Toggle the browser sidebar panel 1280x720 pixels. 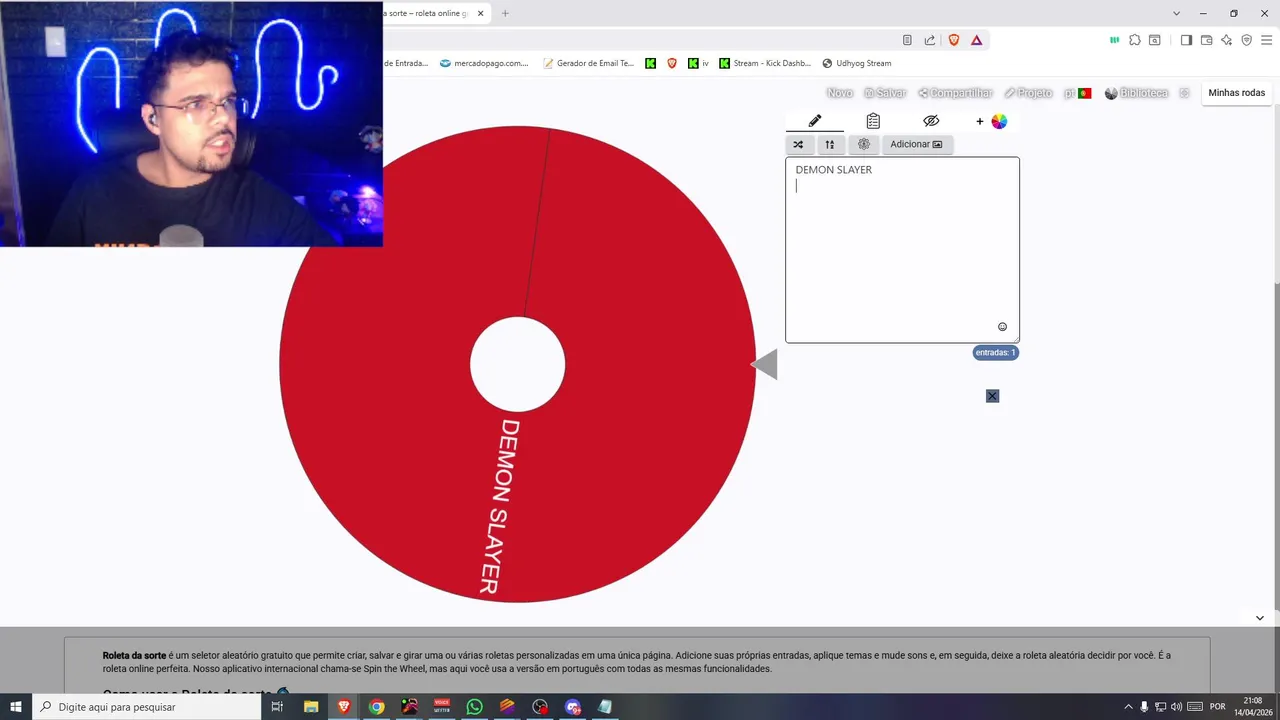coord(1186,40)
